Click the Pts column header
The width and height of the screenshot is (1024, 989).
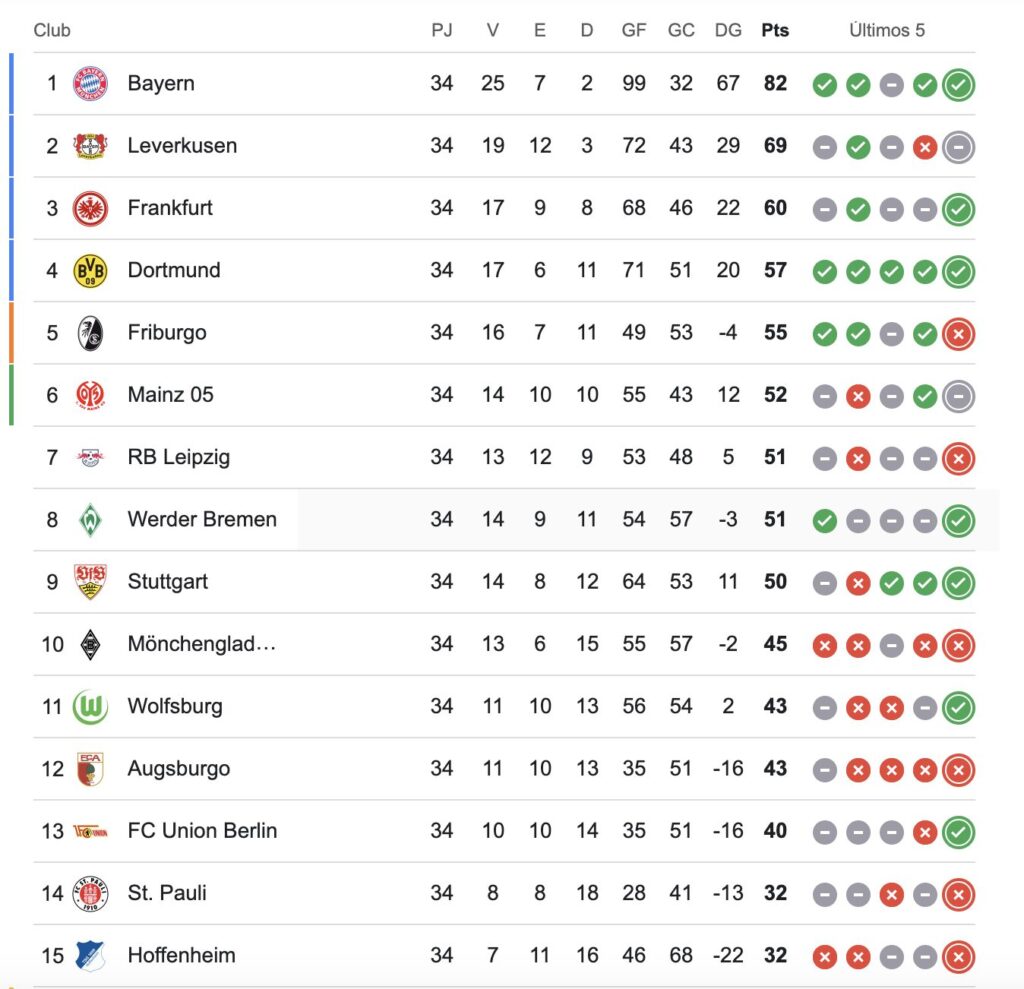pos(775,30)
